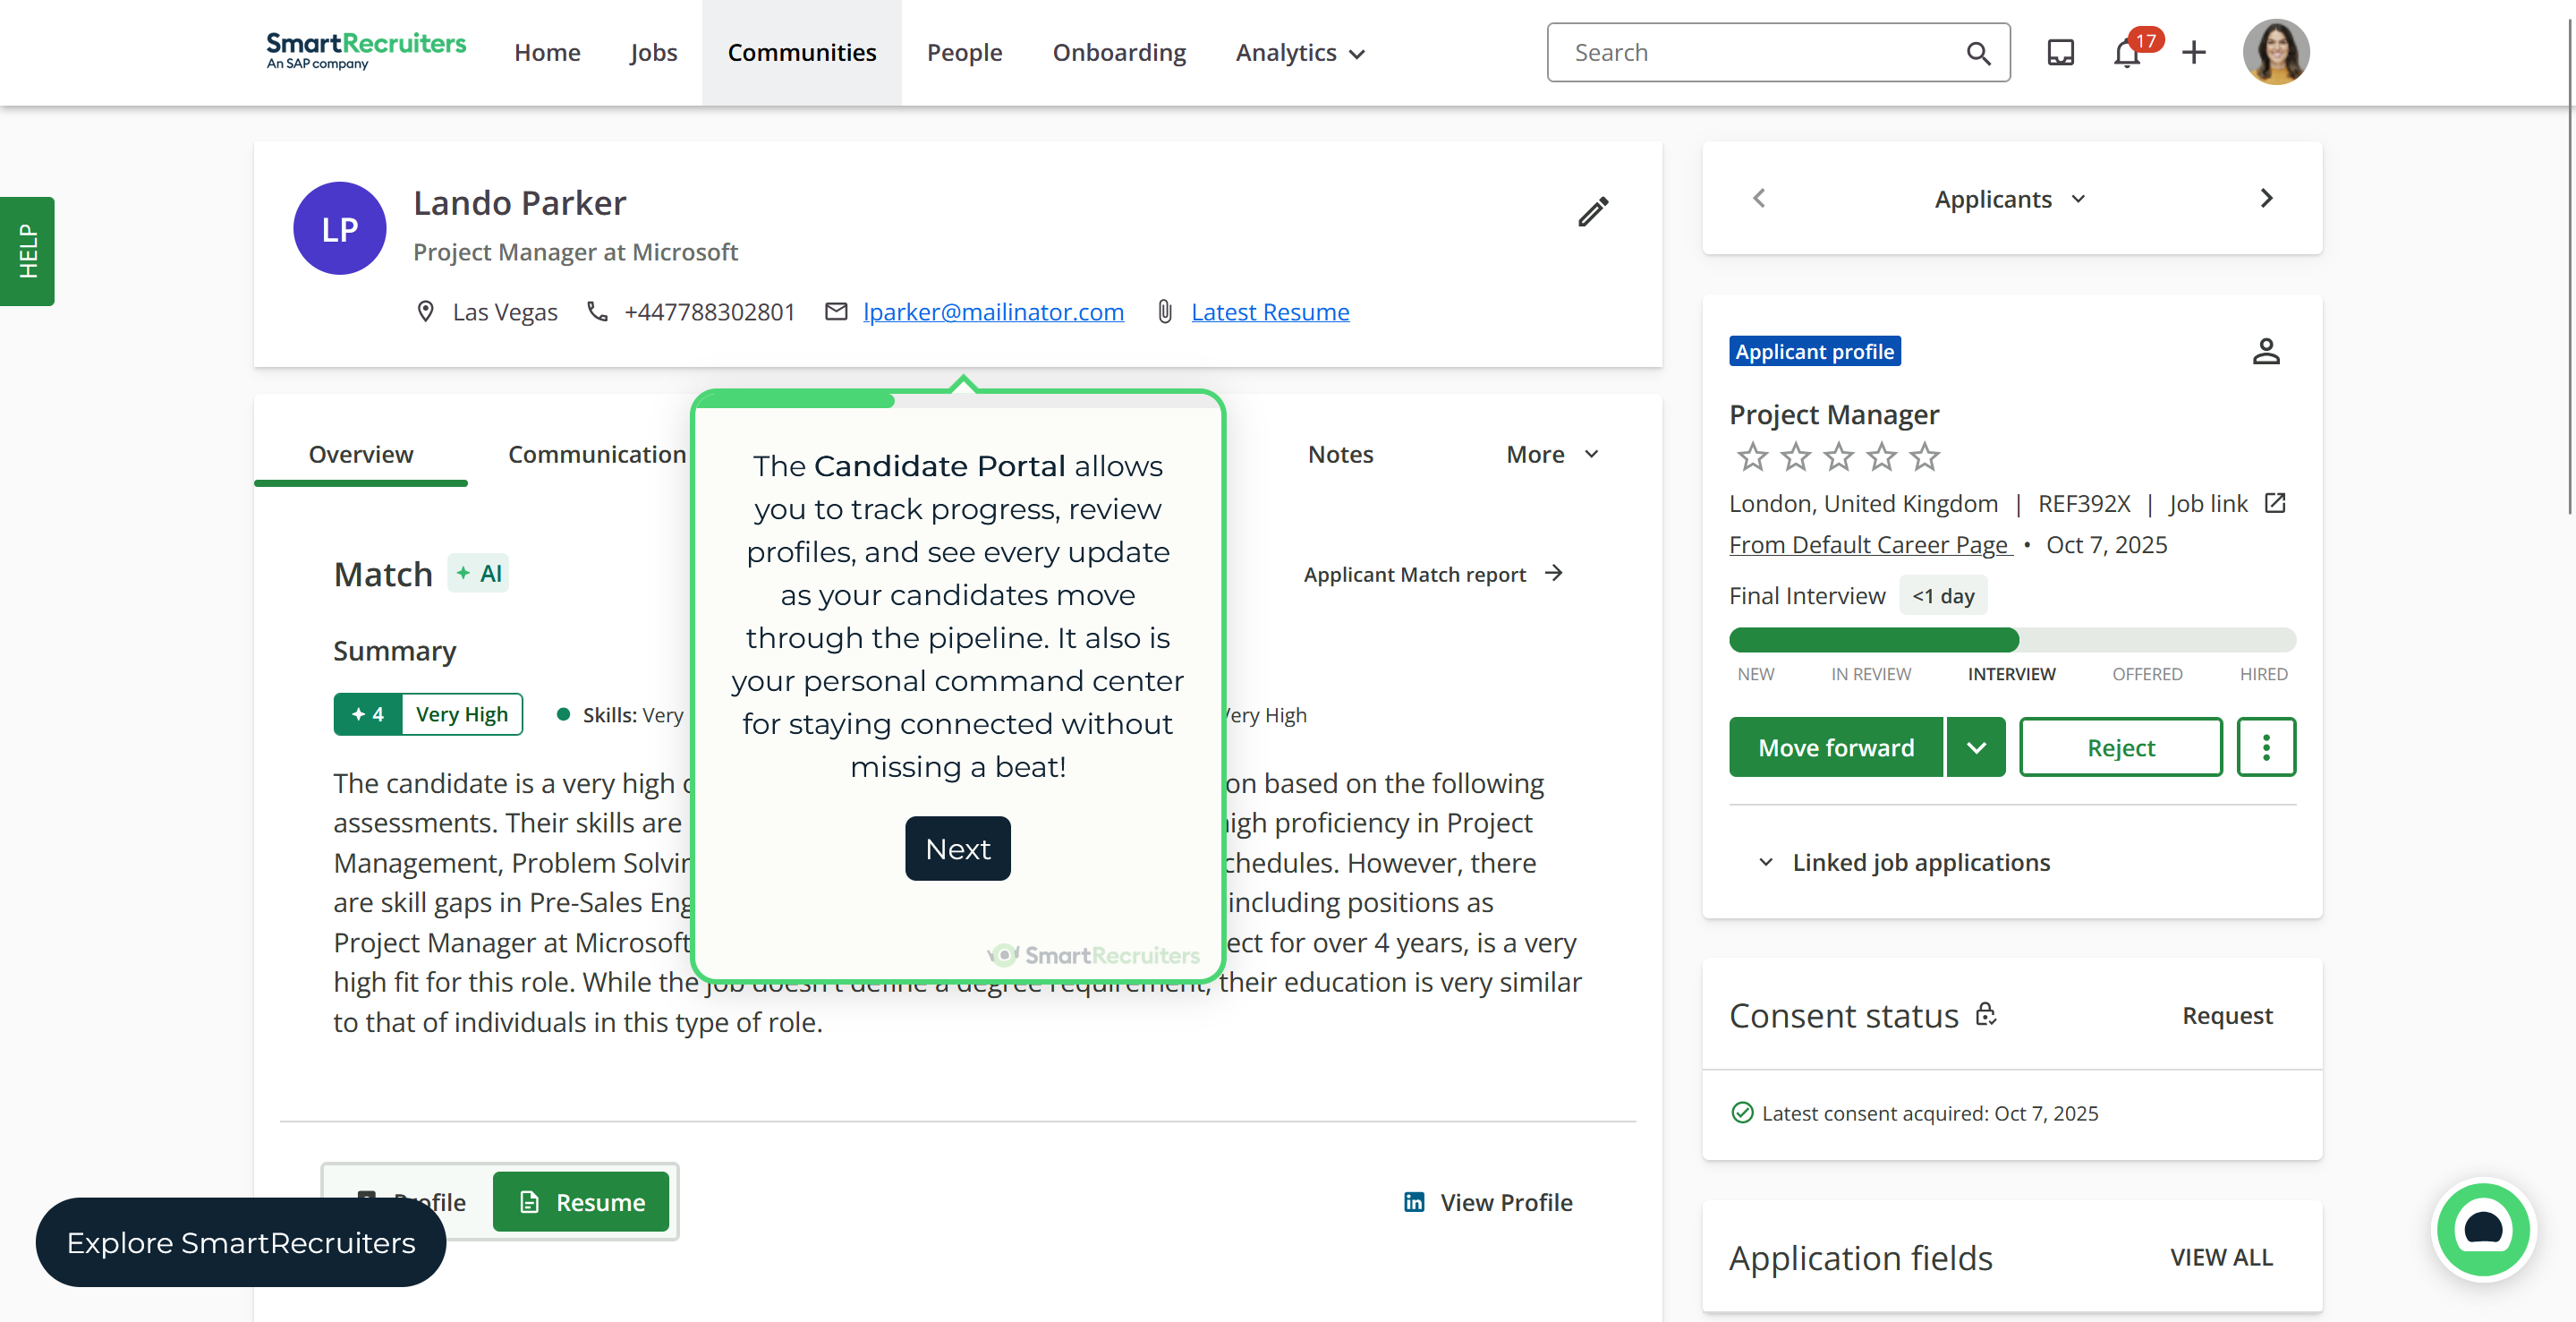Open the Move forward dropdown arrow
This screenshot has height=1322, width=2576.
tap(1976, 747)
